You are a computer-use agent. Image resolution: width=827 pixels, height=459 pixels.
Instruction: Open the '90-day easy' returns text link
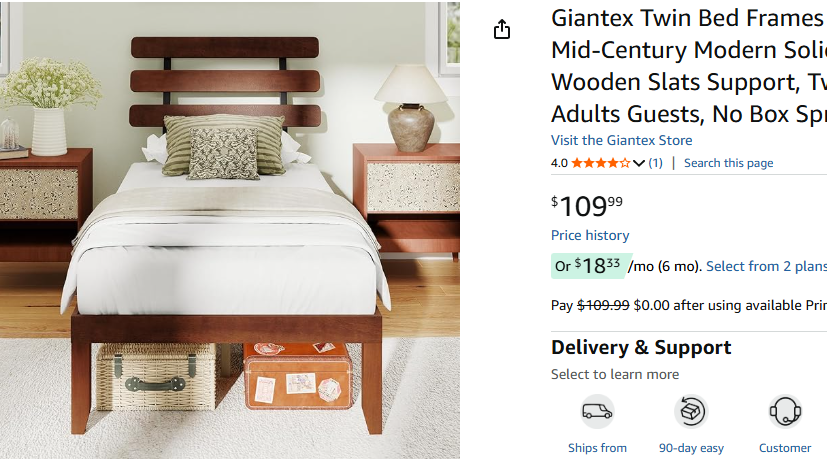(x=691, y=448)
